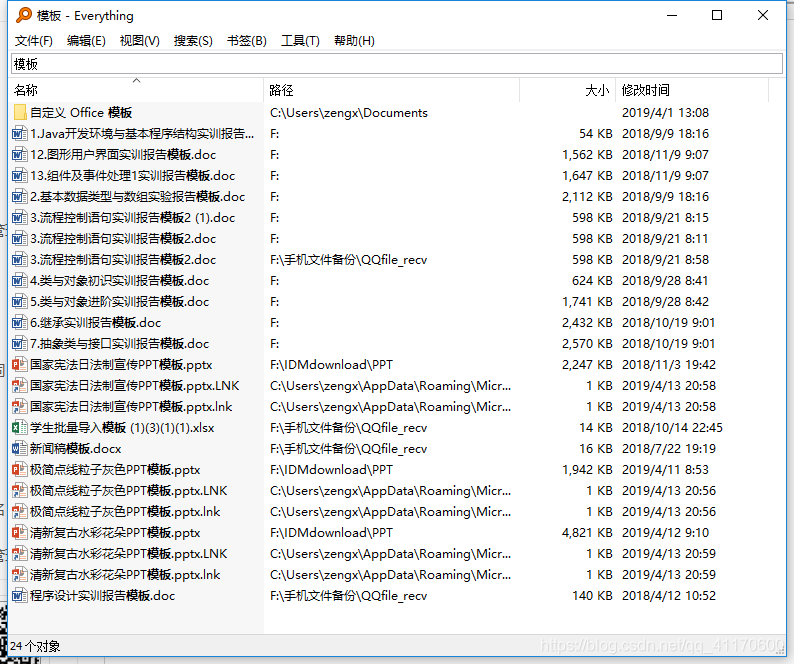Screen dimensions: 794x664
Task: Sort results by 修改时间 column header
Action: (692, 91)
